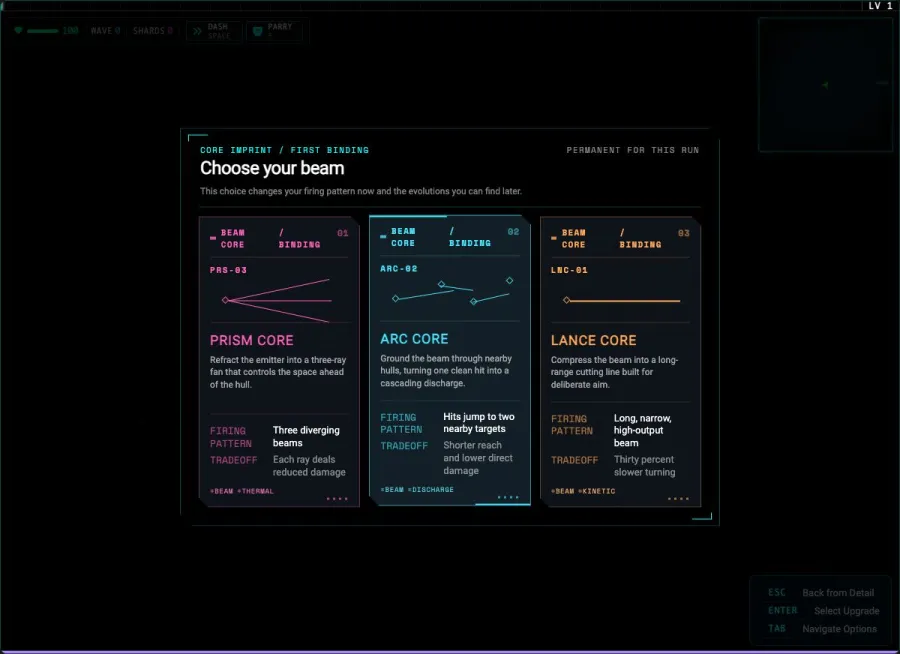Click the PRS-03 code label
900x654 pixels.
point(228,270)
